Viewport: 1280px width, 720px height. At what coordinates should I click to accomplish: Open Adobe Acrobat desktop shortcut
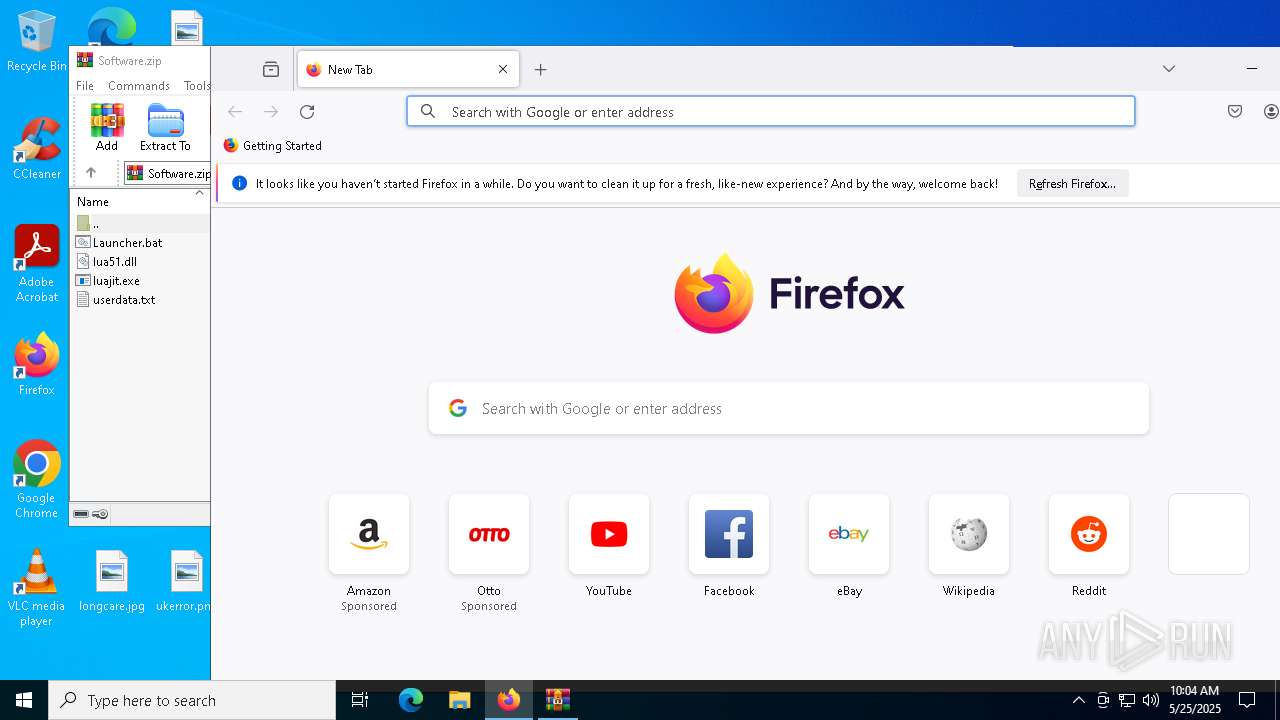click(x=36, y=264)
